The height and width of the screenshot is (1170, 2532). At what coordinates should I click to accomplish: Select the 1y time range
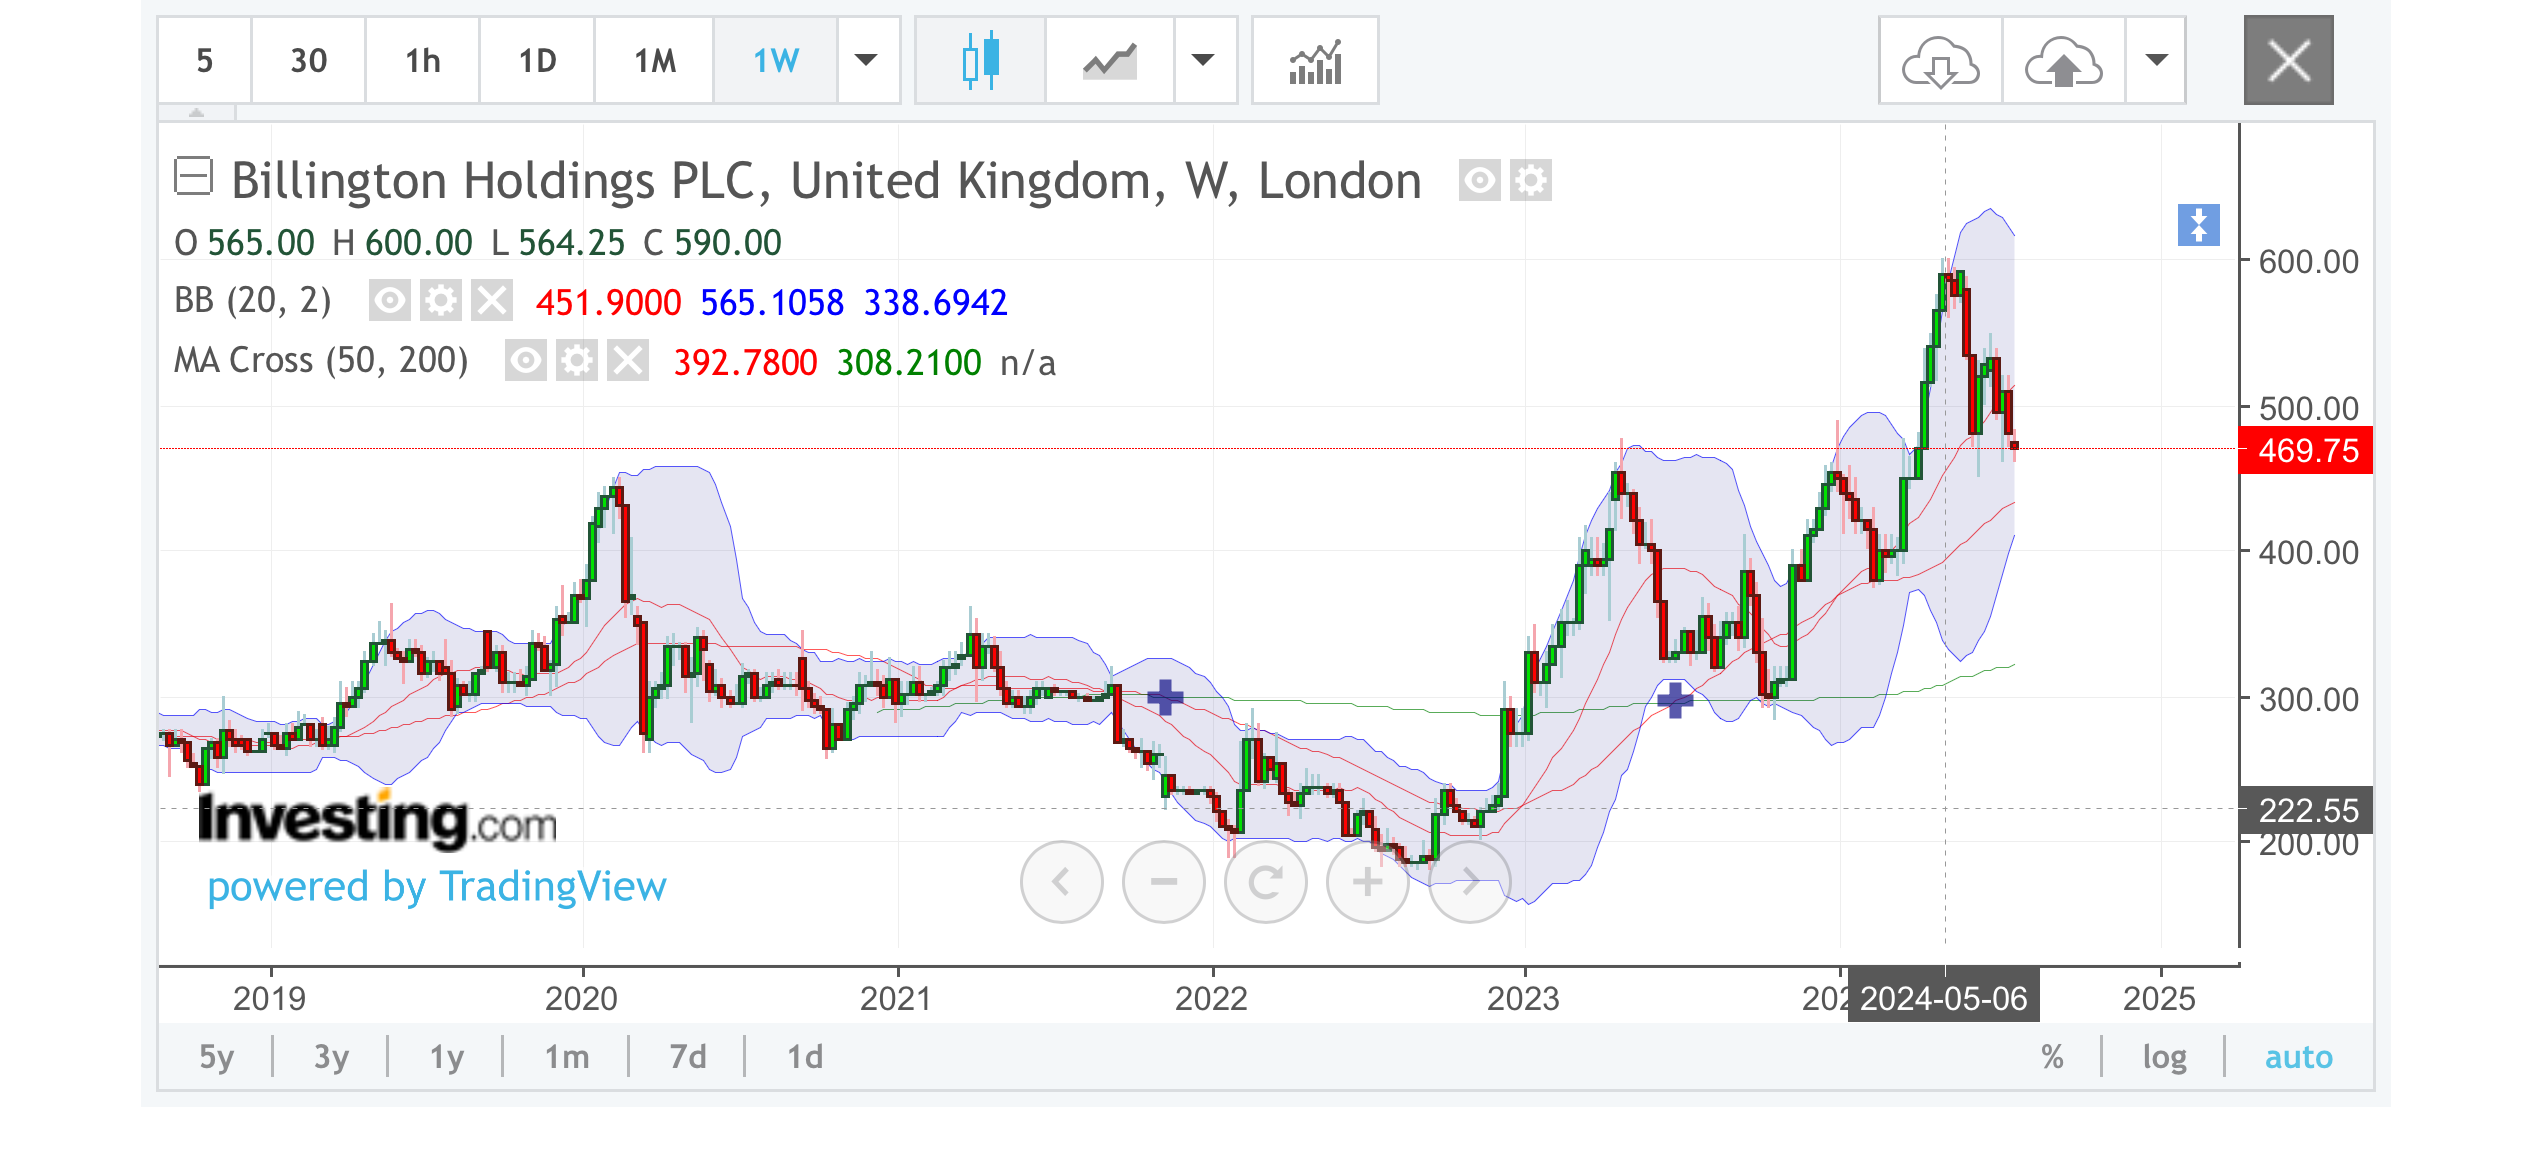(x=446, y=1056)
